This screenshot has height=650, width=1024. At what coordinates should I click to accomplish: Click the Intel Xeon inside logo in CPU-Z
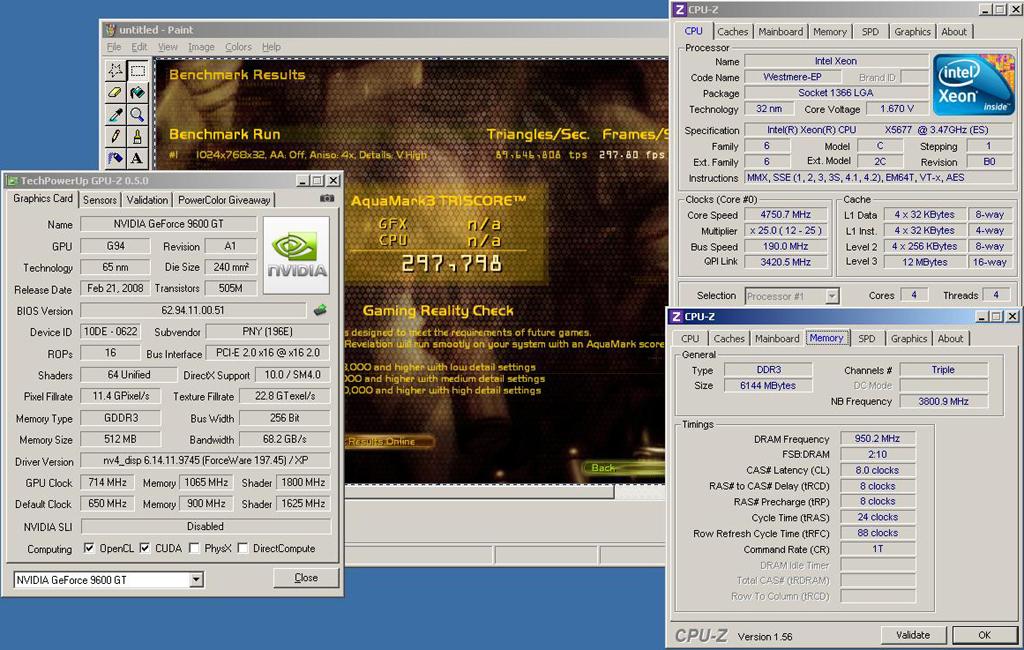pyautogui.click(x=973, y=84)
